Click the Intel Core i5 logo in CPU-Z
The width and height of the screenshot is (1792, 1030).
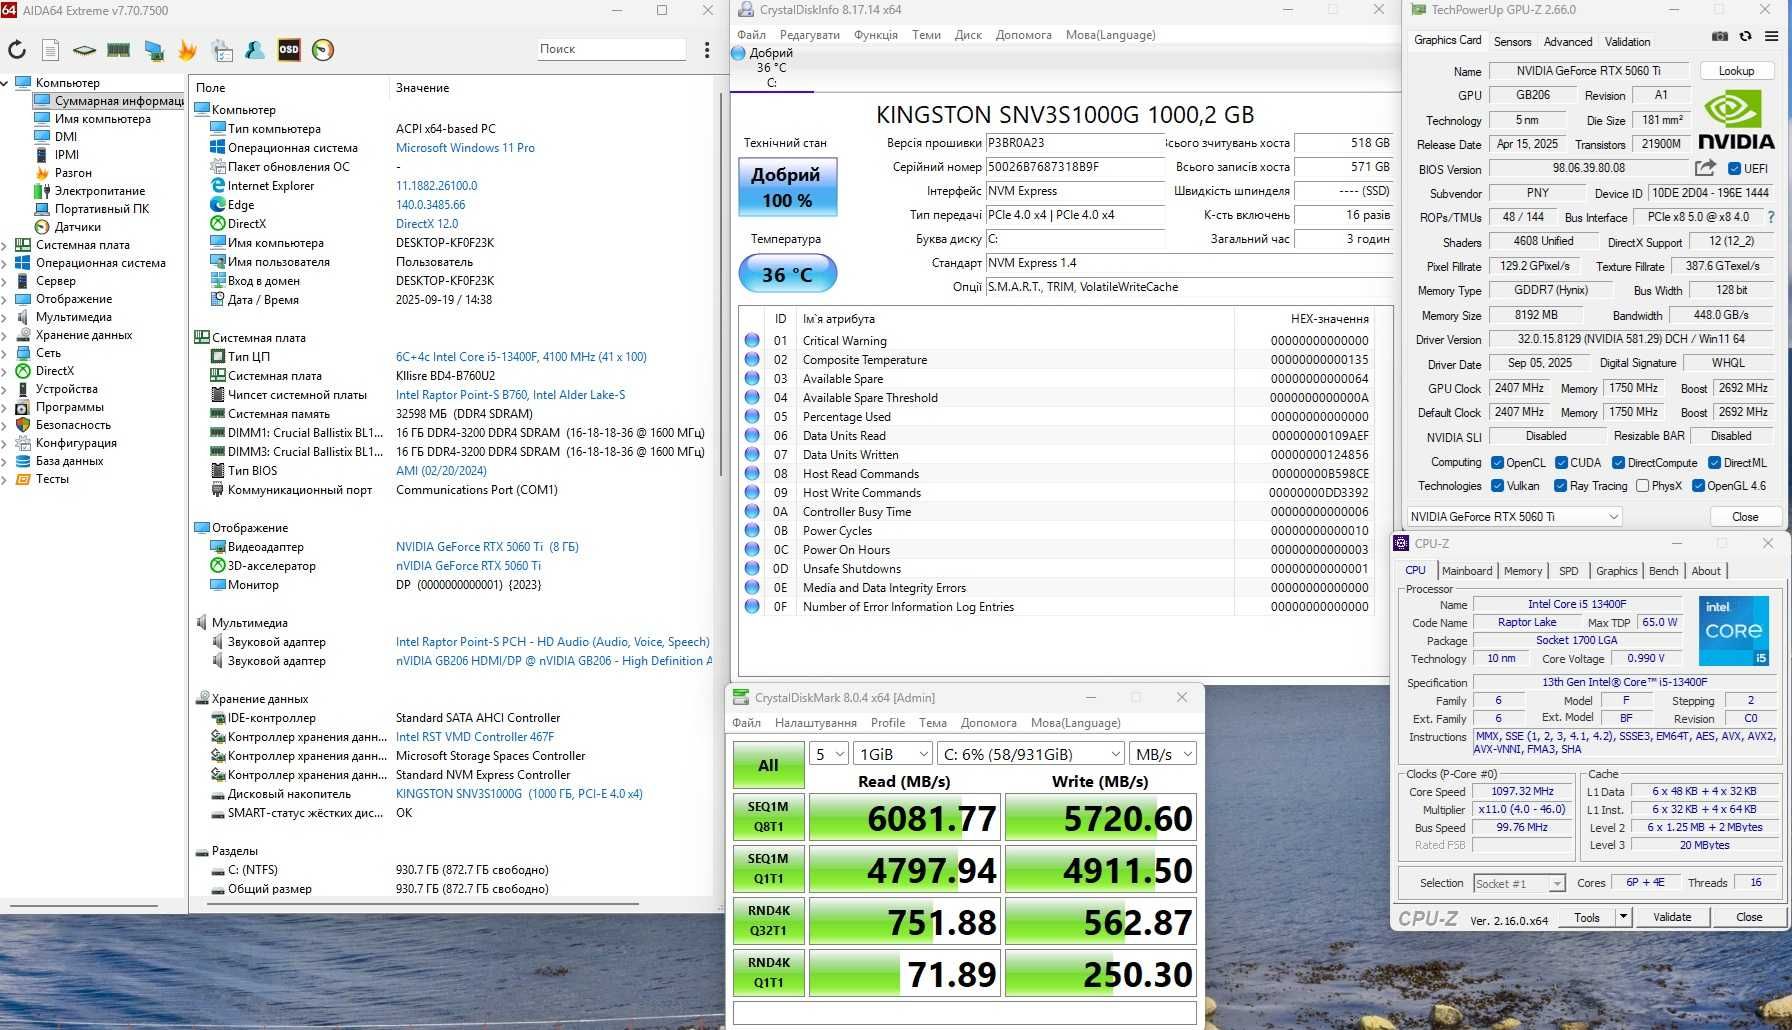coord(1733,631)
